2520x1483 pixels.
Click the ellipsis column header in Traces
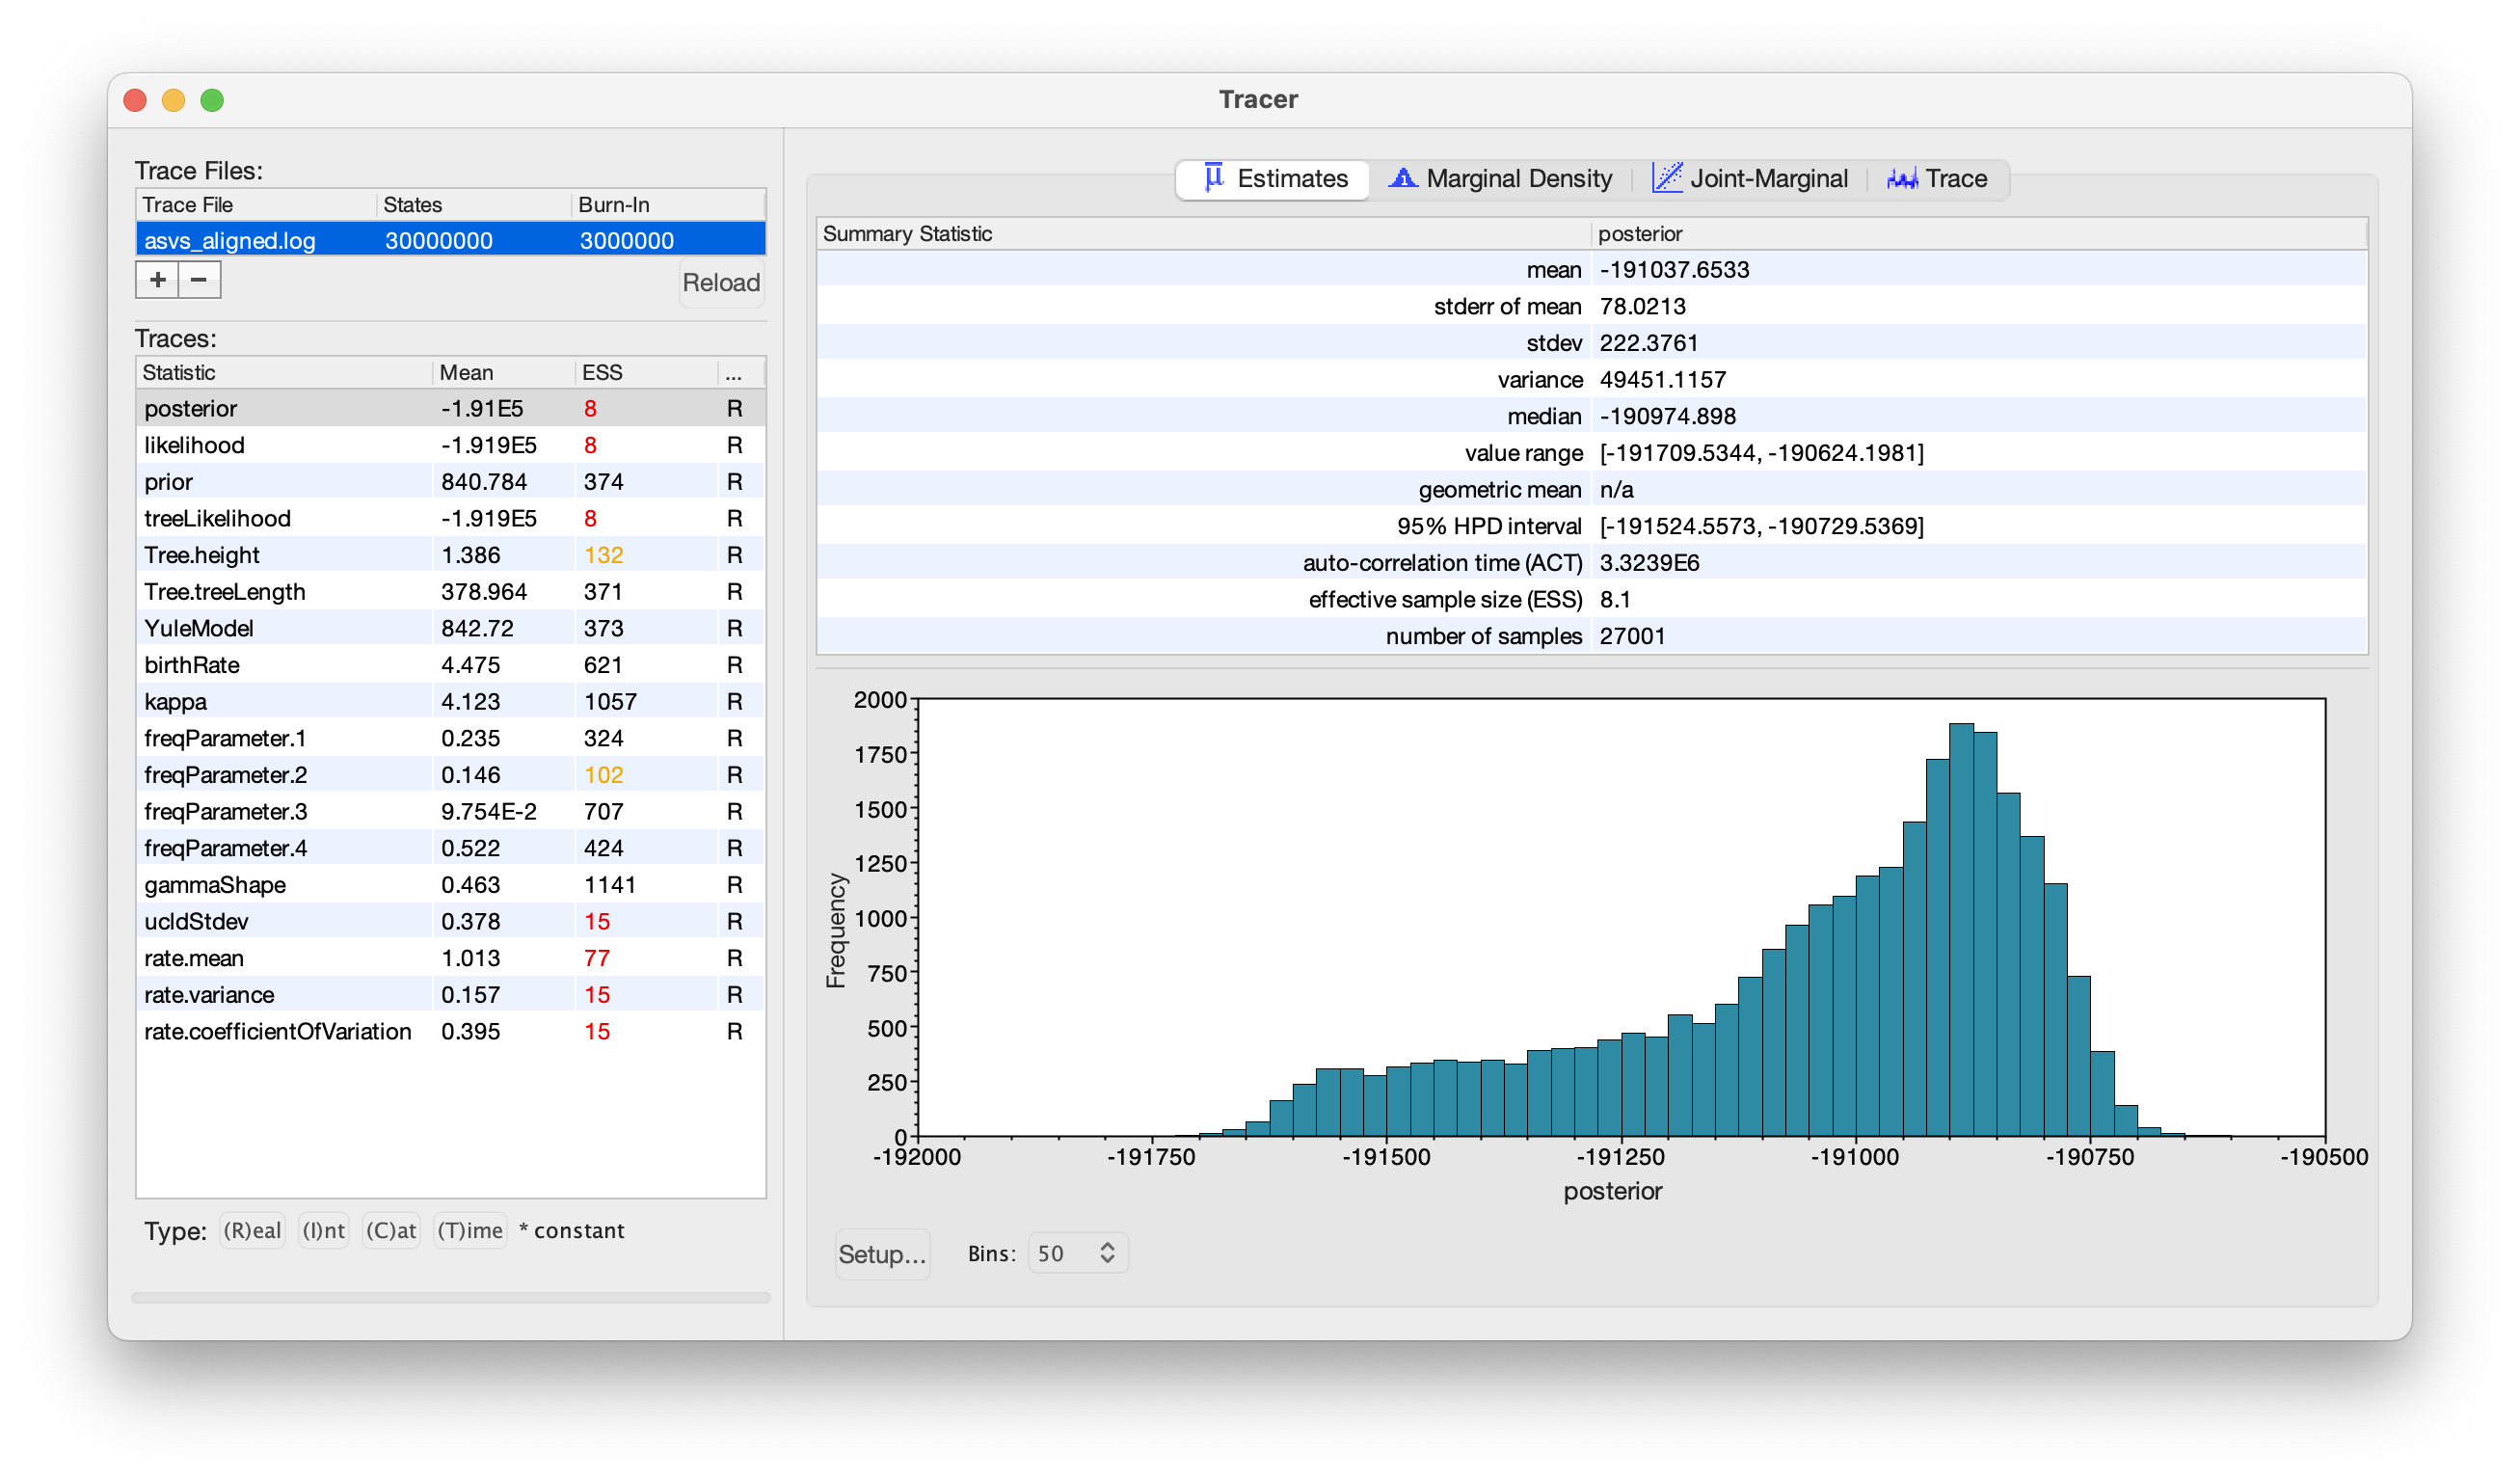(x=741, y=373)
